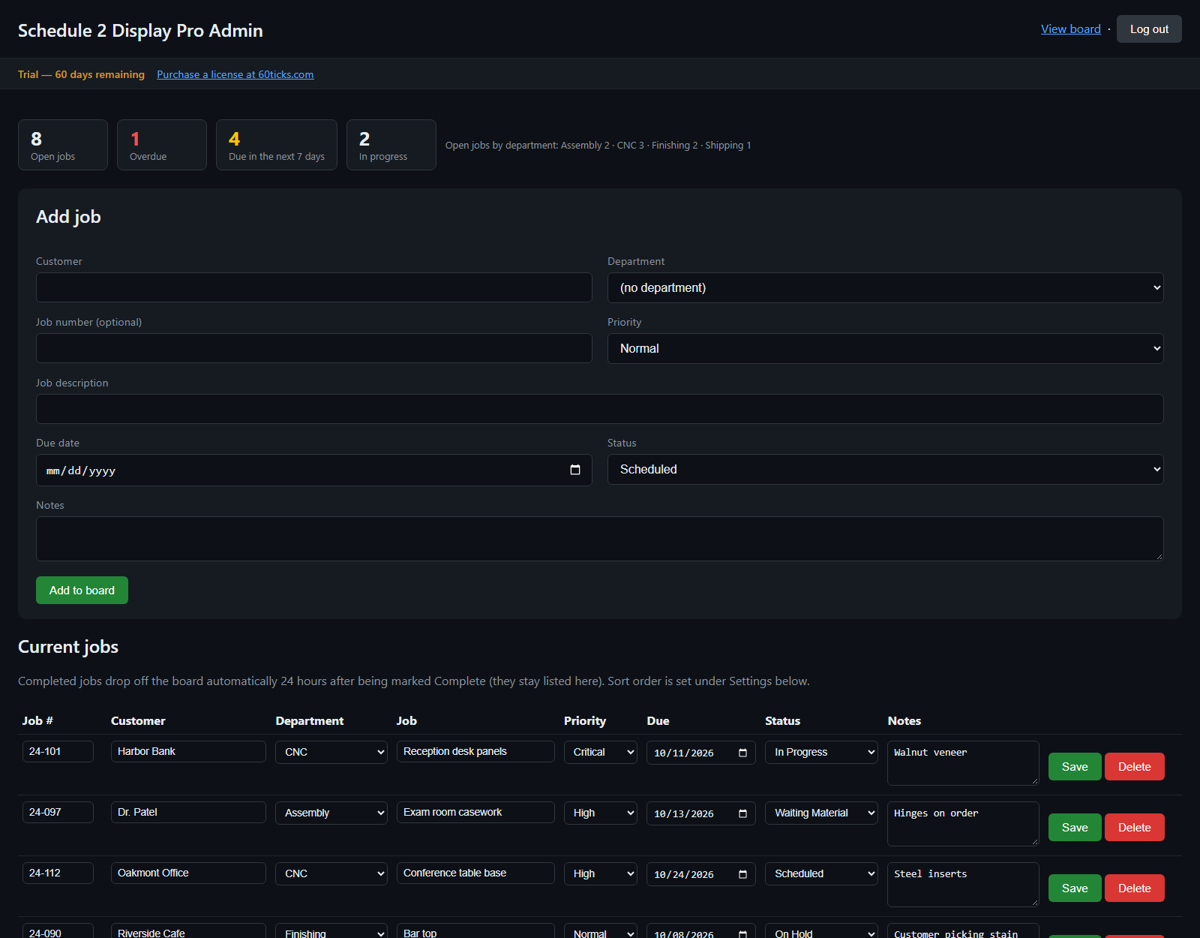This screenshot has height=938, width=1200.
Task: Focus the Job description field
Action: [600, 409]
